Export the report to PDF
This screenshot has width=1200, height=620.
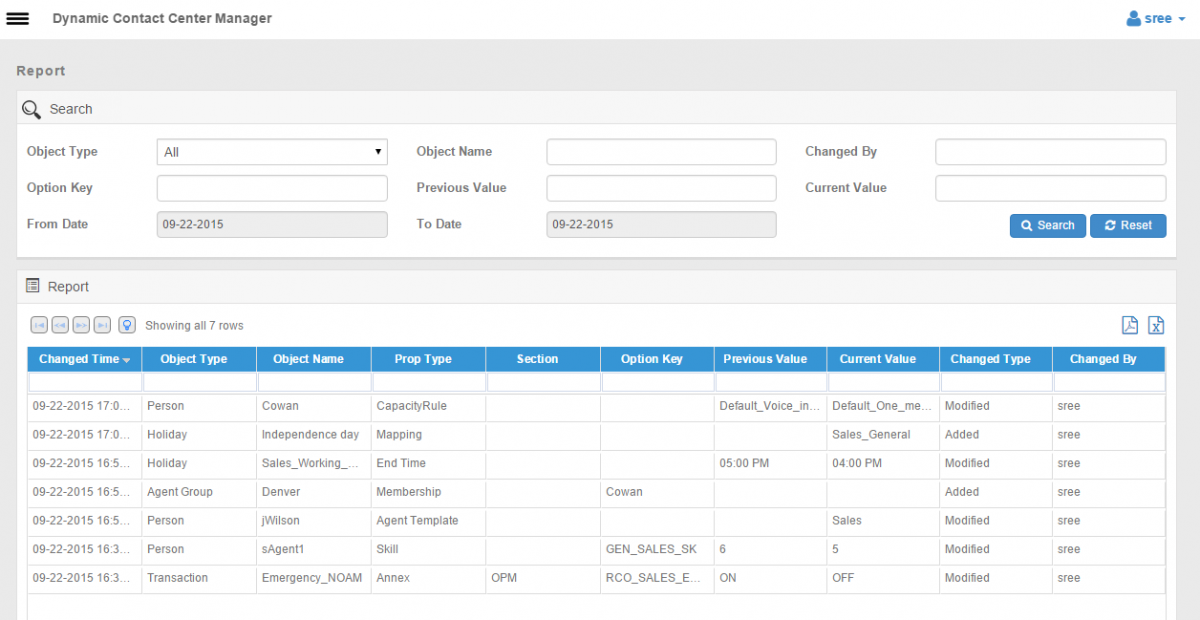point(1130,325)
